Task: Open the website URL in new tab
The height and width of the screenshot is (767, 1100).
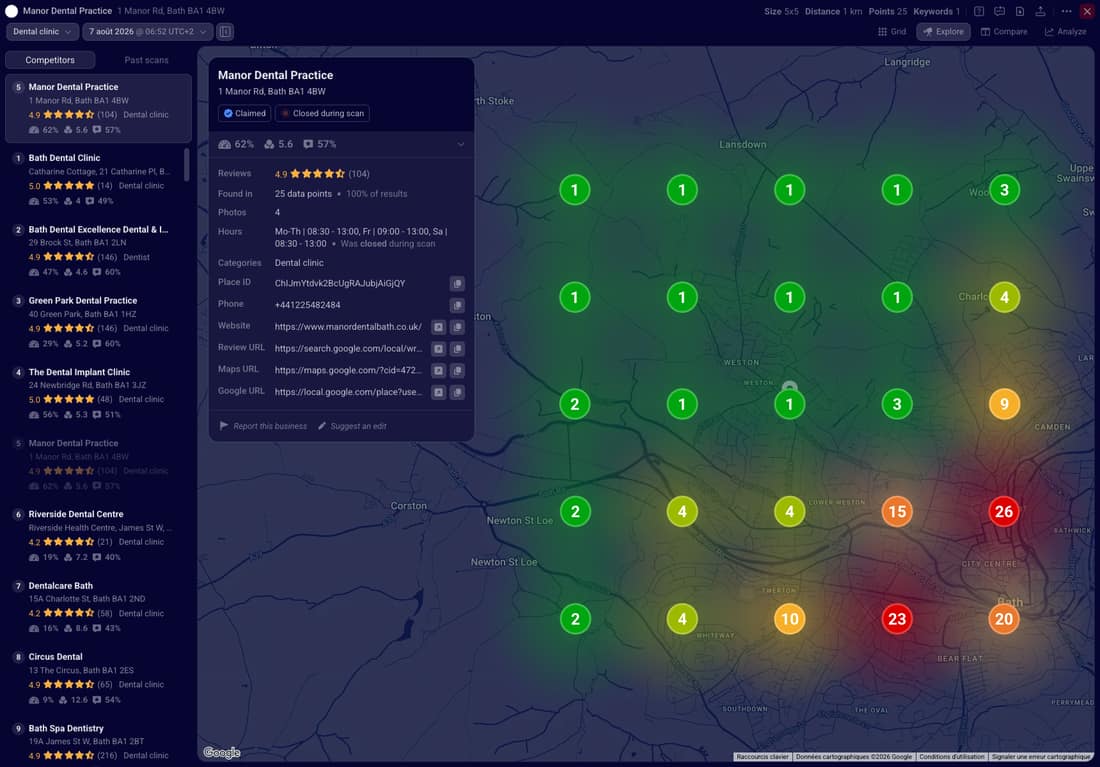Action: [438, 327]
